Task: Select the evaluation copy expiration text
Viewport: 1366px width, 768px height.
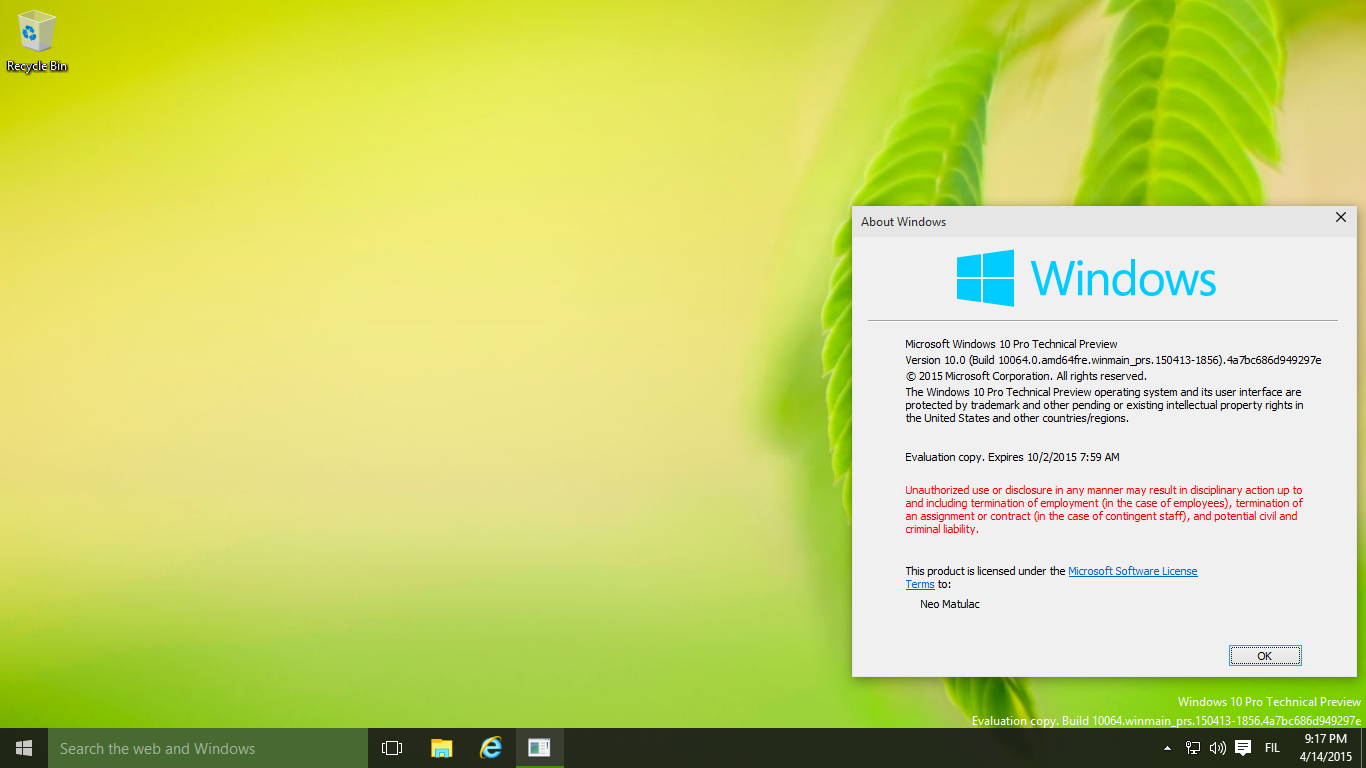Action: (1012, 457)
